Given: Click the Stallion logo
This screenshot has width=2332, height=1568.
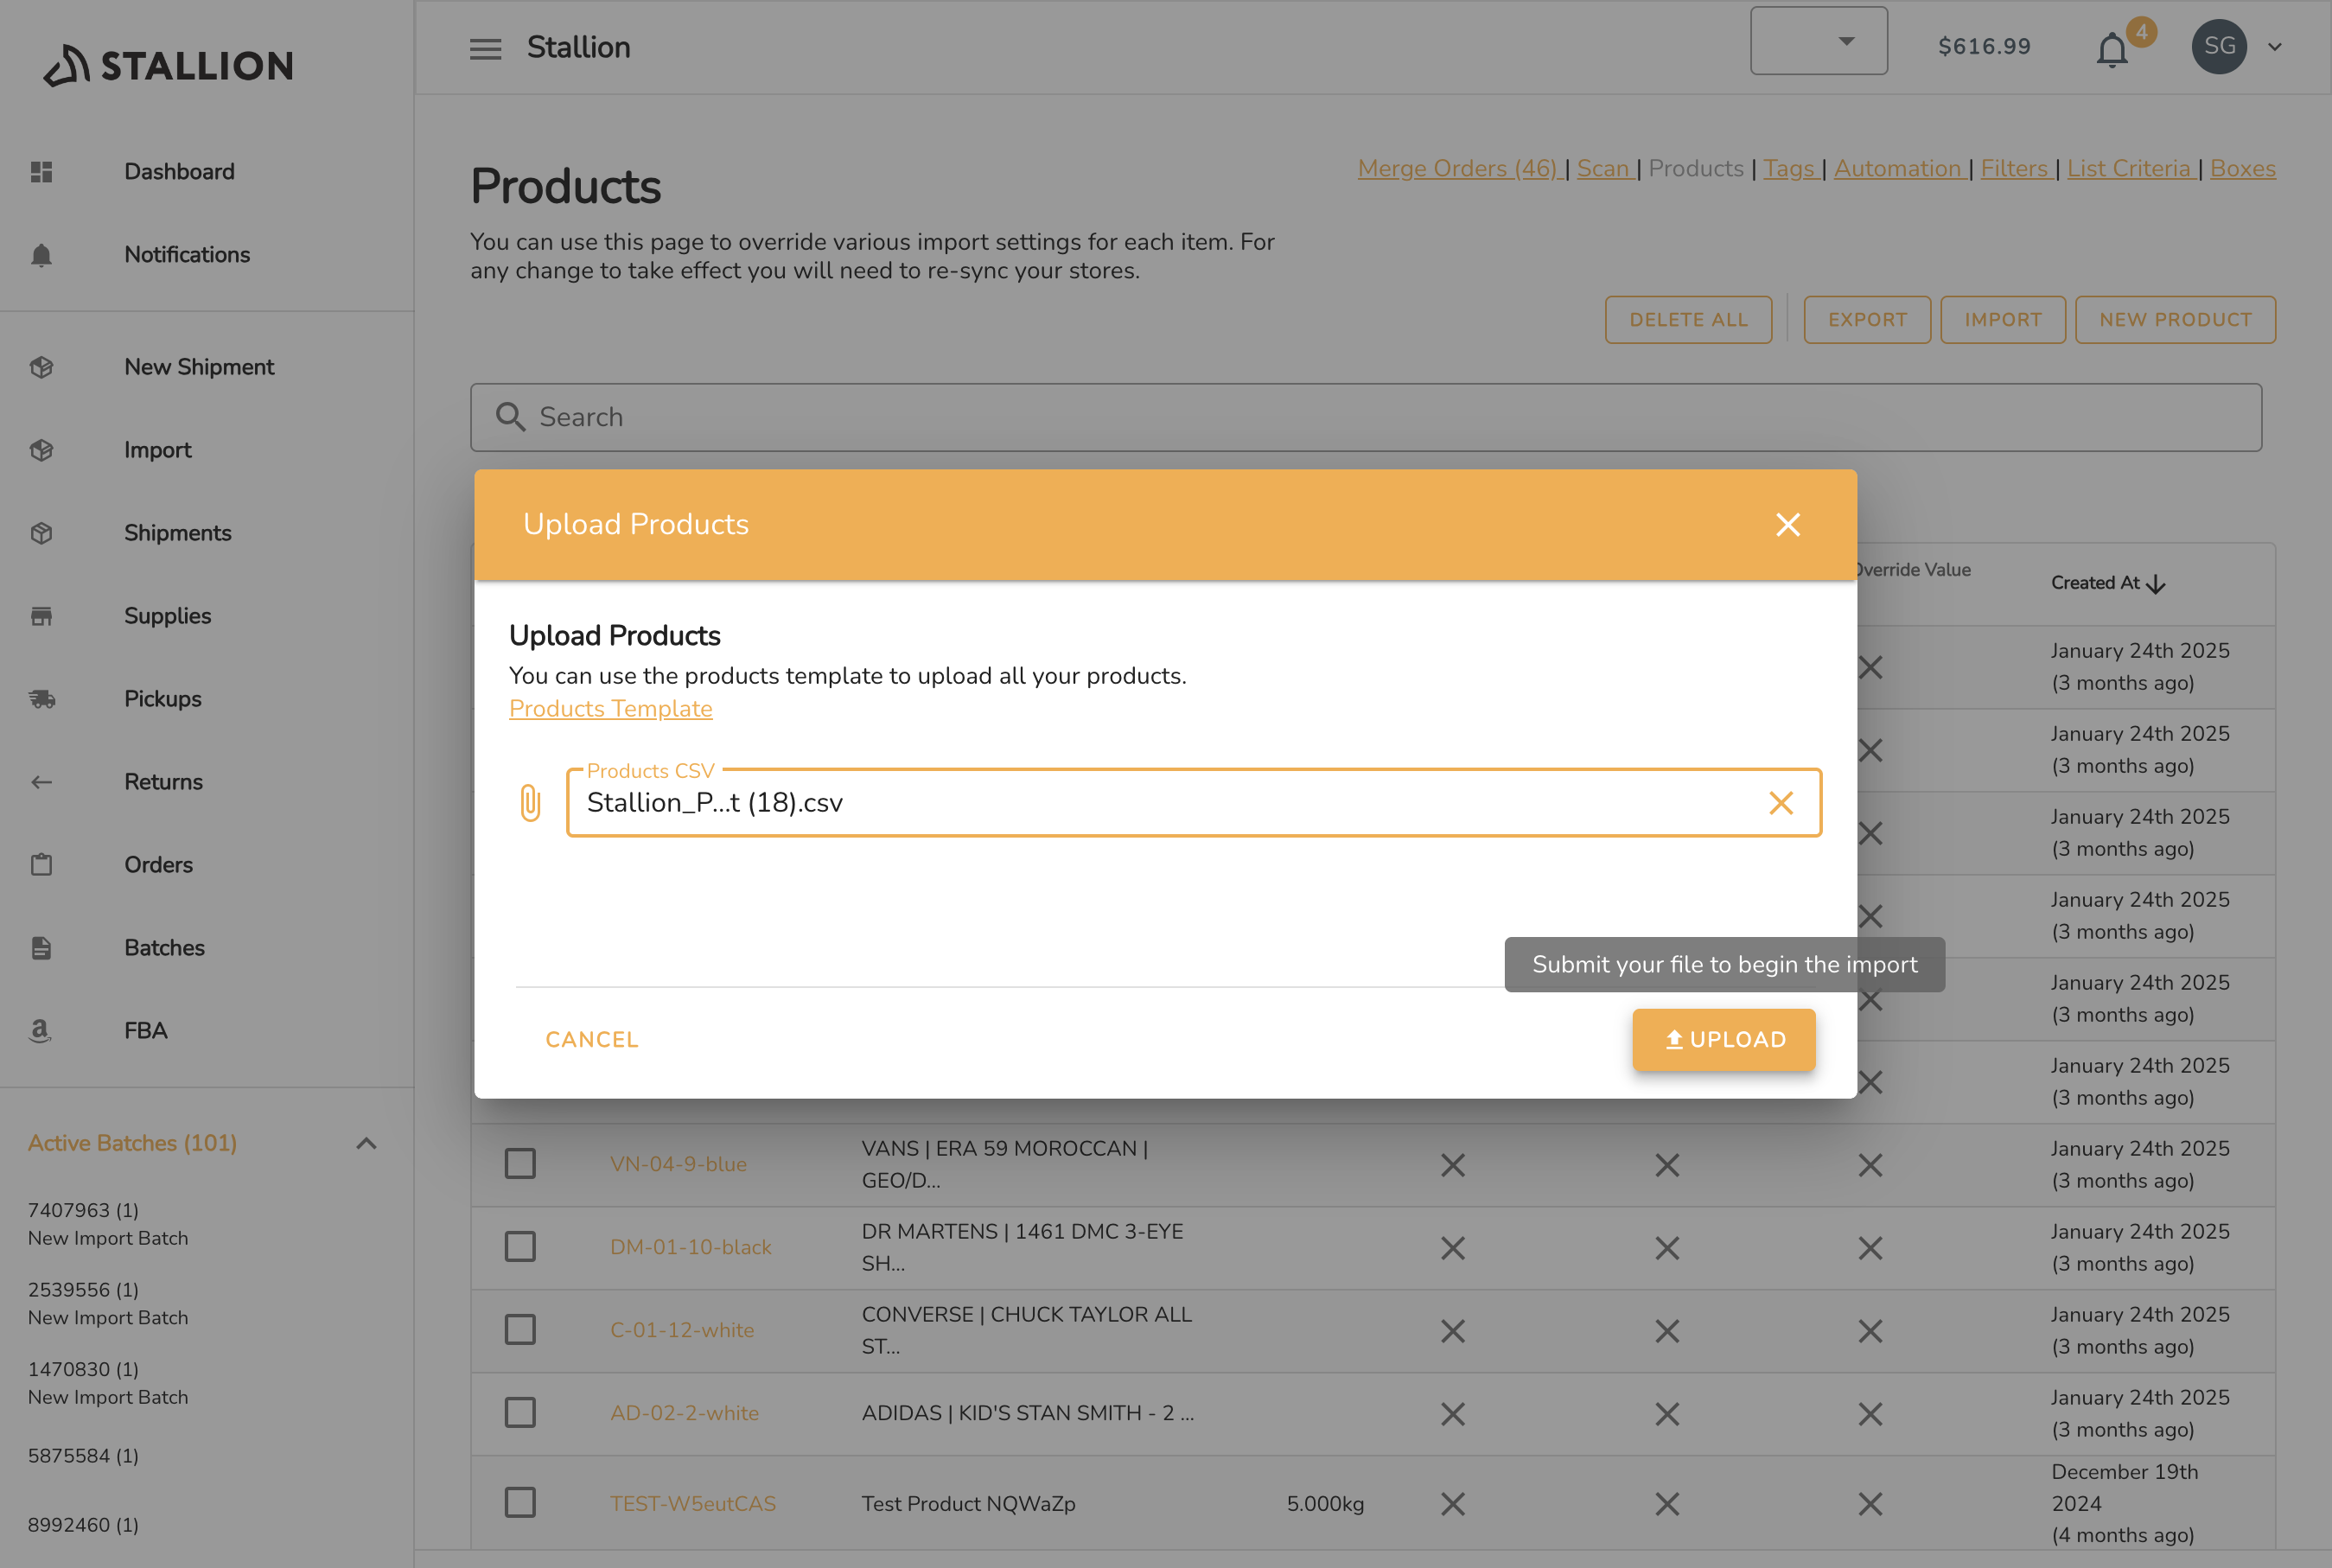Looking at the screenshot, I should [169, 66].
